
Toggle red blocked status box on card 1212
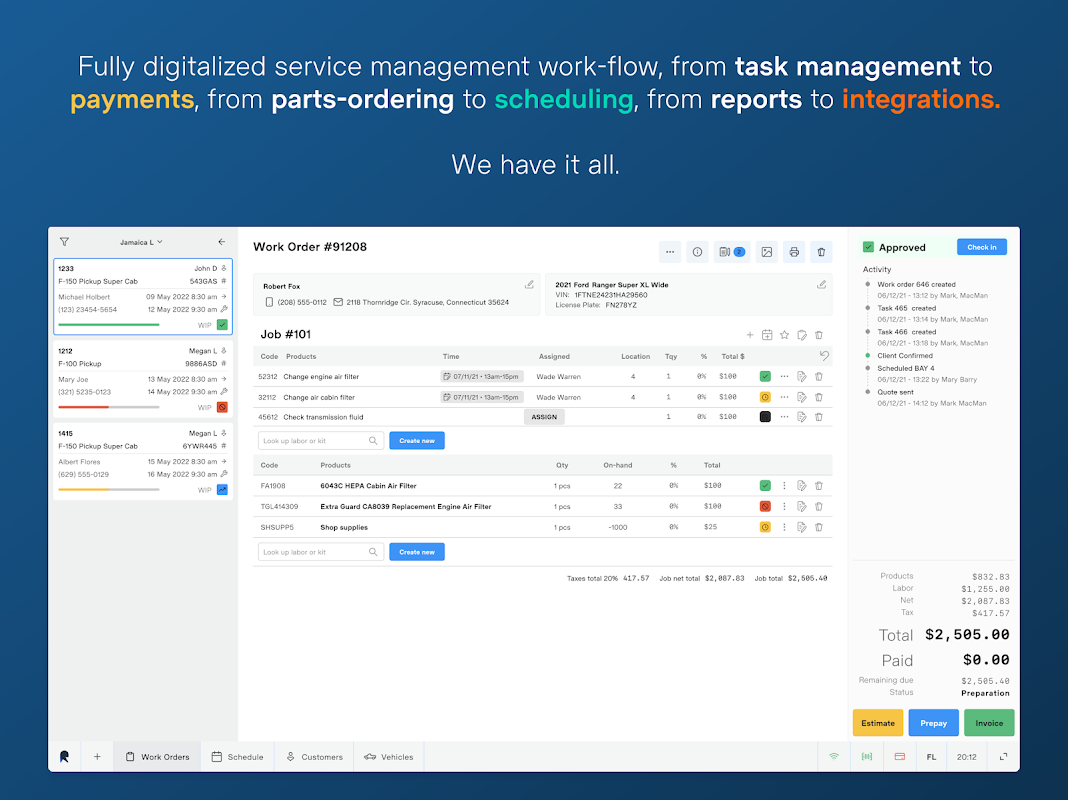tap(222, 407)
